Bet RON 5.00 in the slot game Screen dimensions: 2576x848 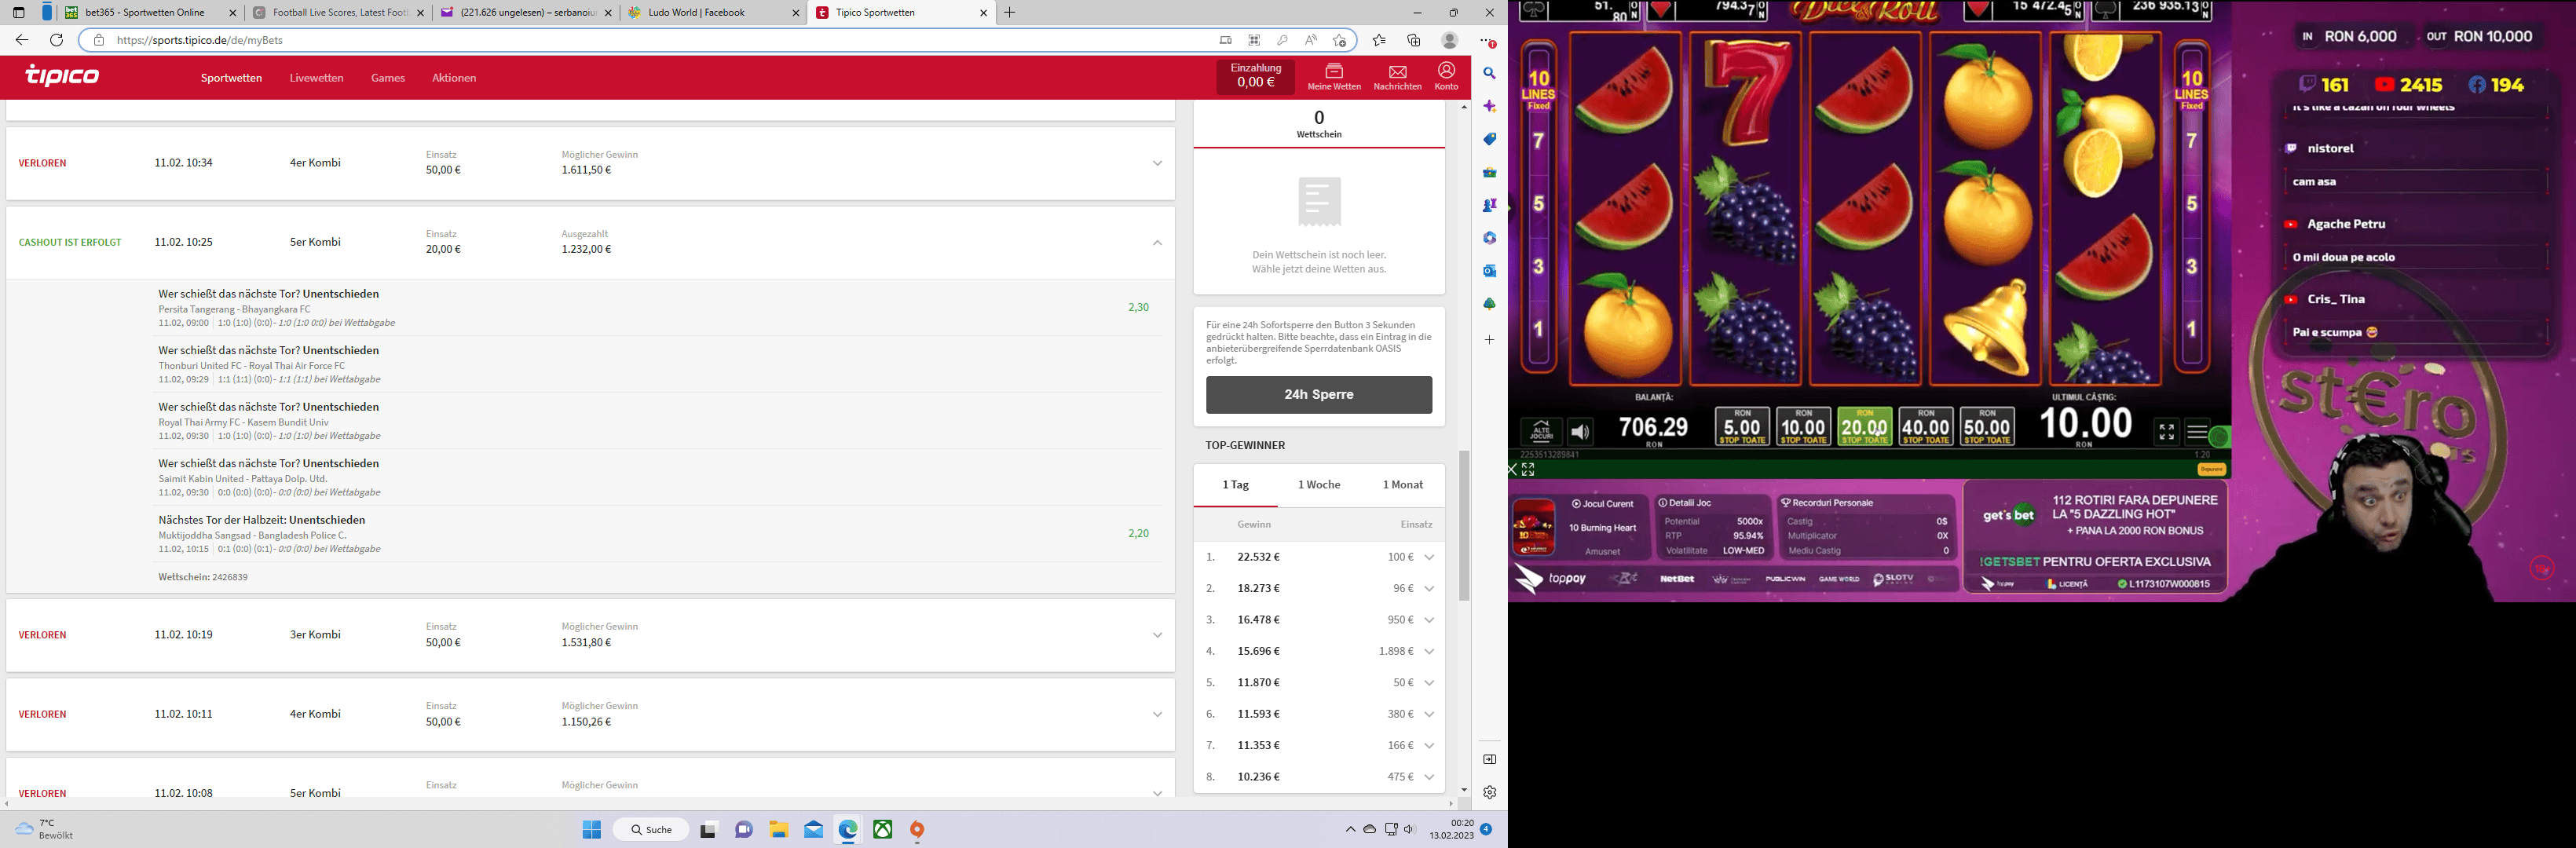click(x=1742, y=426)
